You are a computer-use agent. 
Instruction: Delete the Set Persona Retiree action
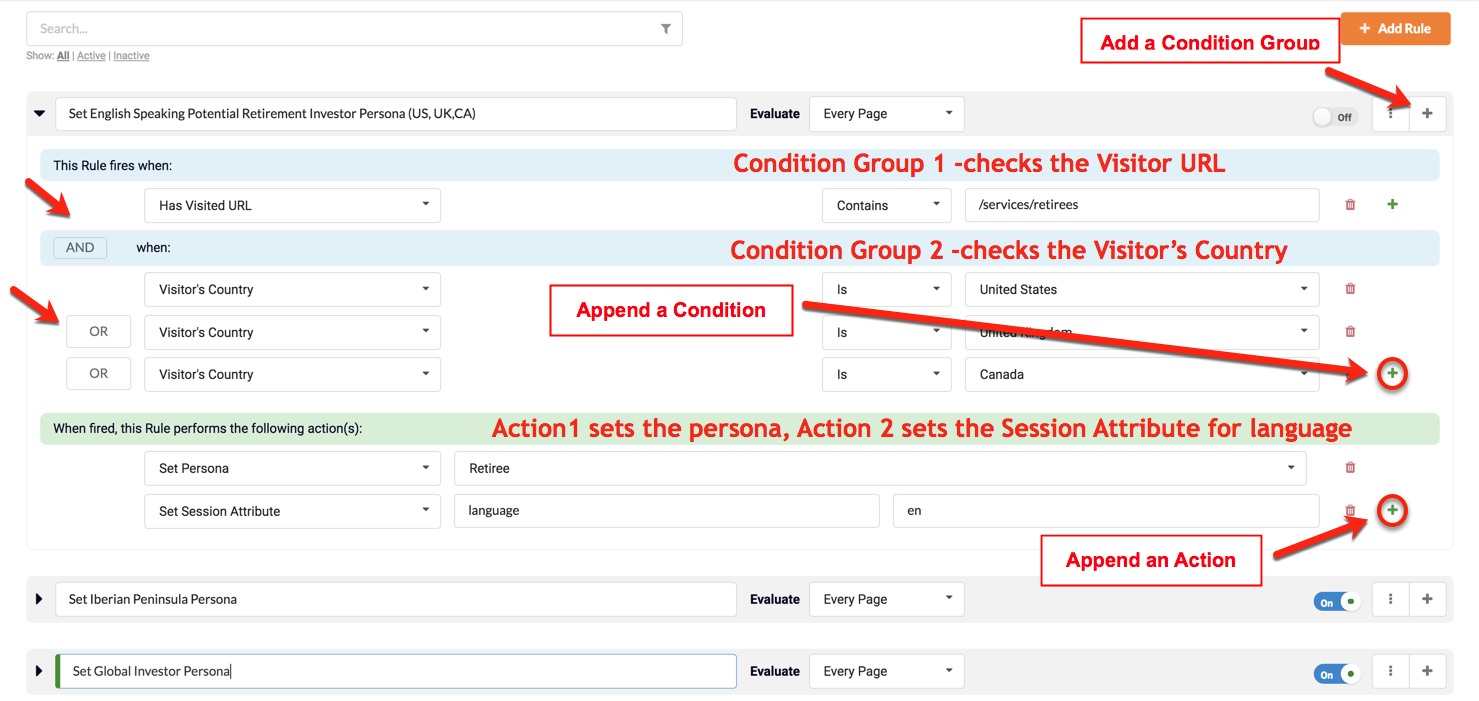point(1350,467)
